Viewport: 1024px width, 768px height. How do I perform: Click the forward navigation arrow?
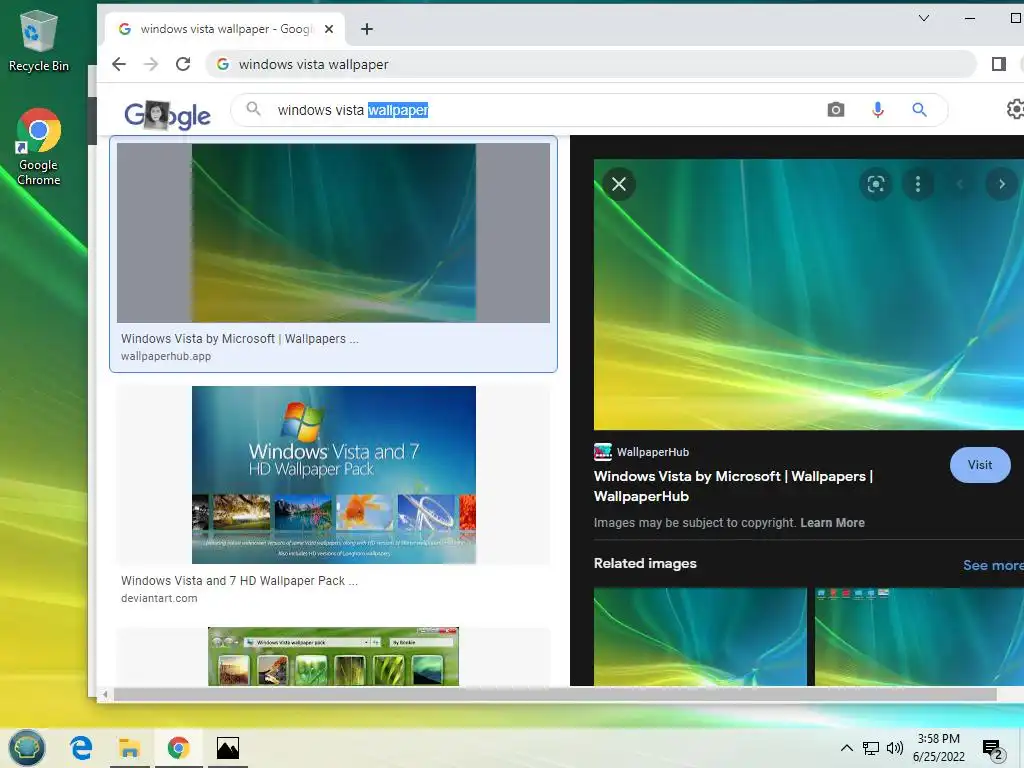pyautogui.click(x=151, y=64)
